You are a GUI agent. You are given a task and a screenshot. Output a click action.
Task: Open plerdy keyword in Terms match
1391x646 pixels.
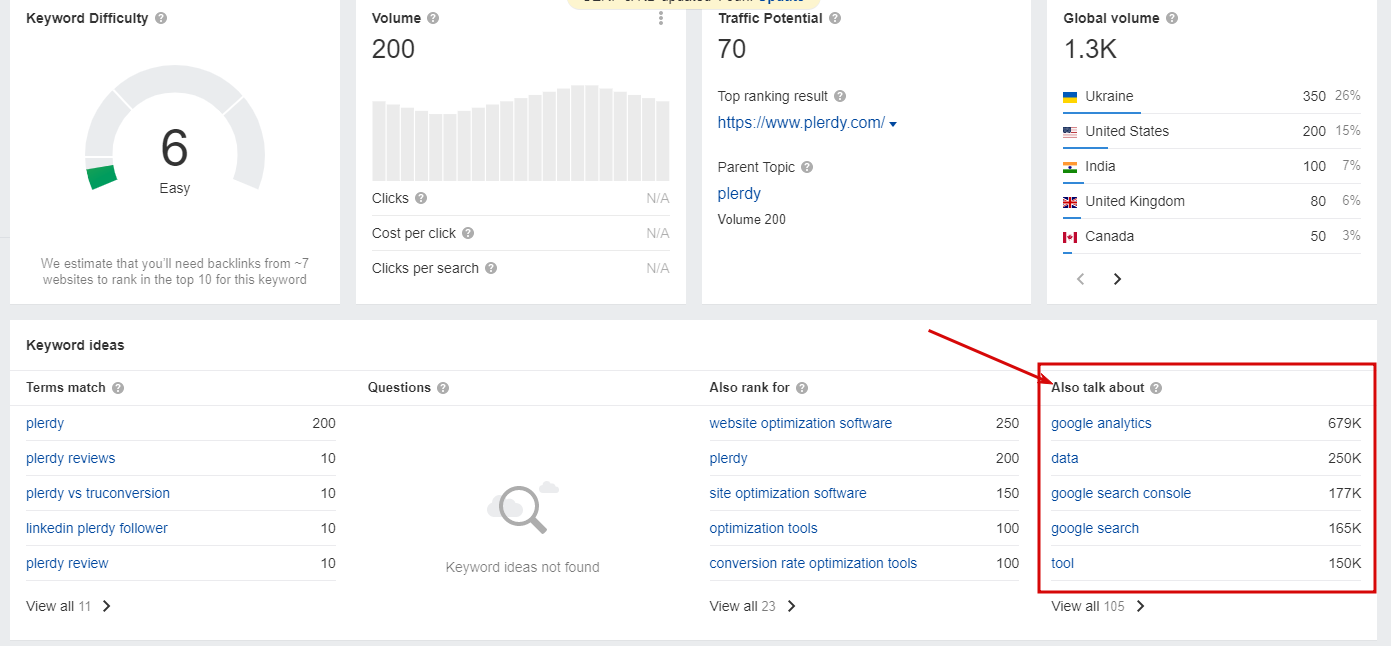(45, 423)
